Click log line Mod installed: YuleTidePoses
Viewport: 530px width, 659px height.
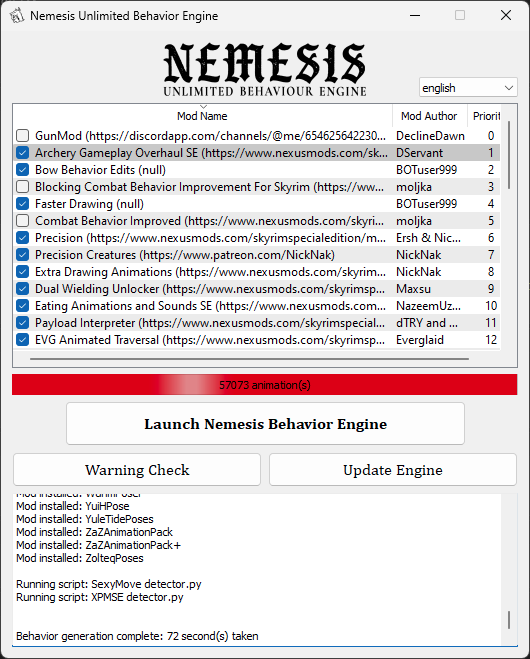point(85,519)
